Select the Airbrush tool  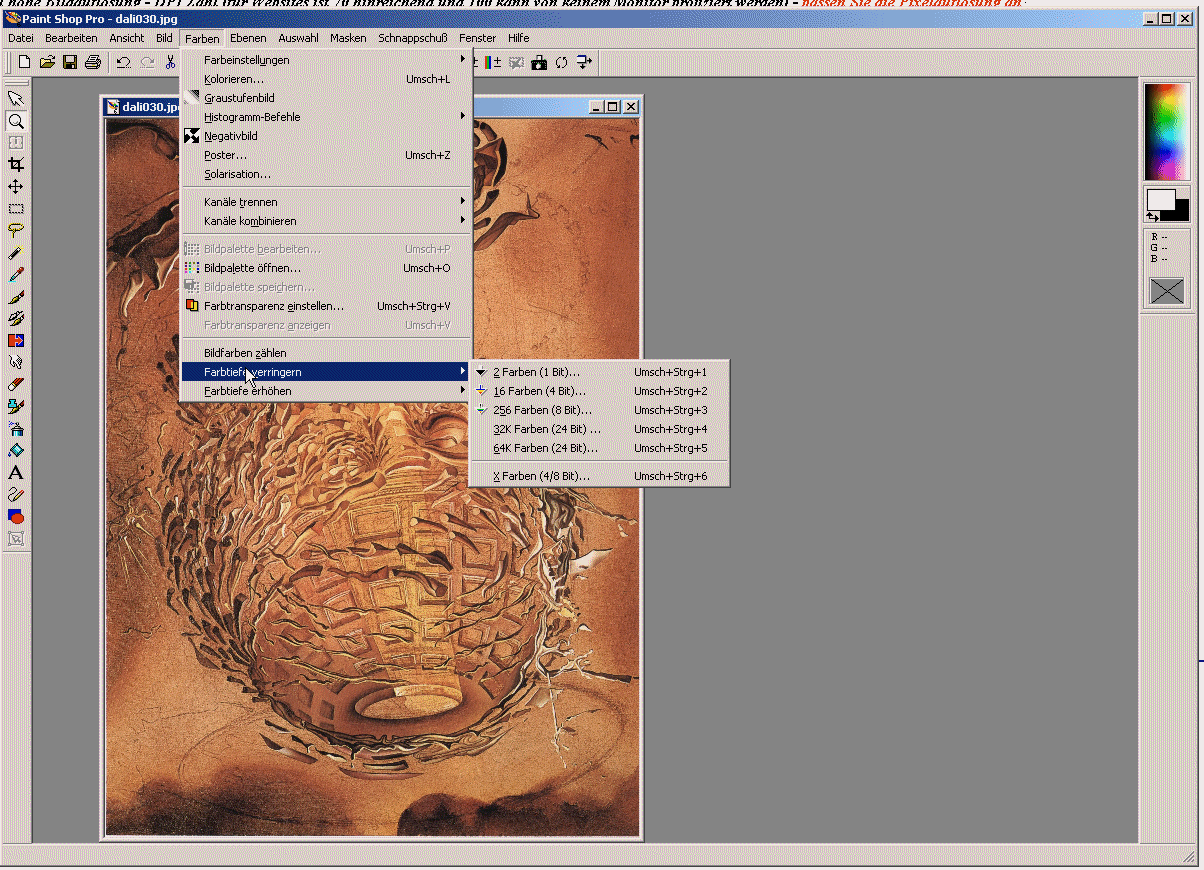(16, 428)
